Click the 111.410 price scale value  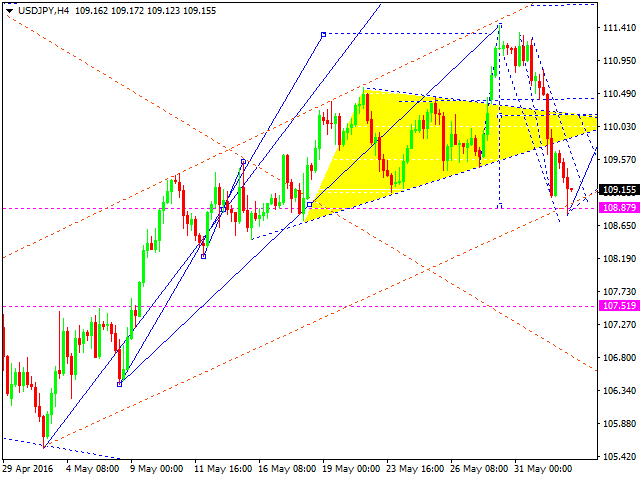pyautogui.click(x=619, y=27)
